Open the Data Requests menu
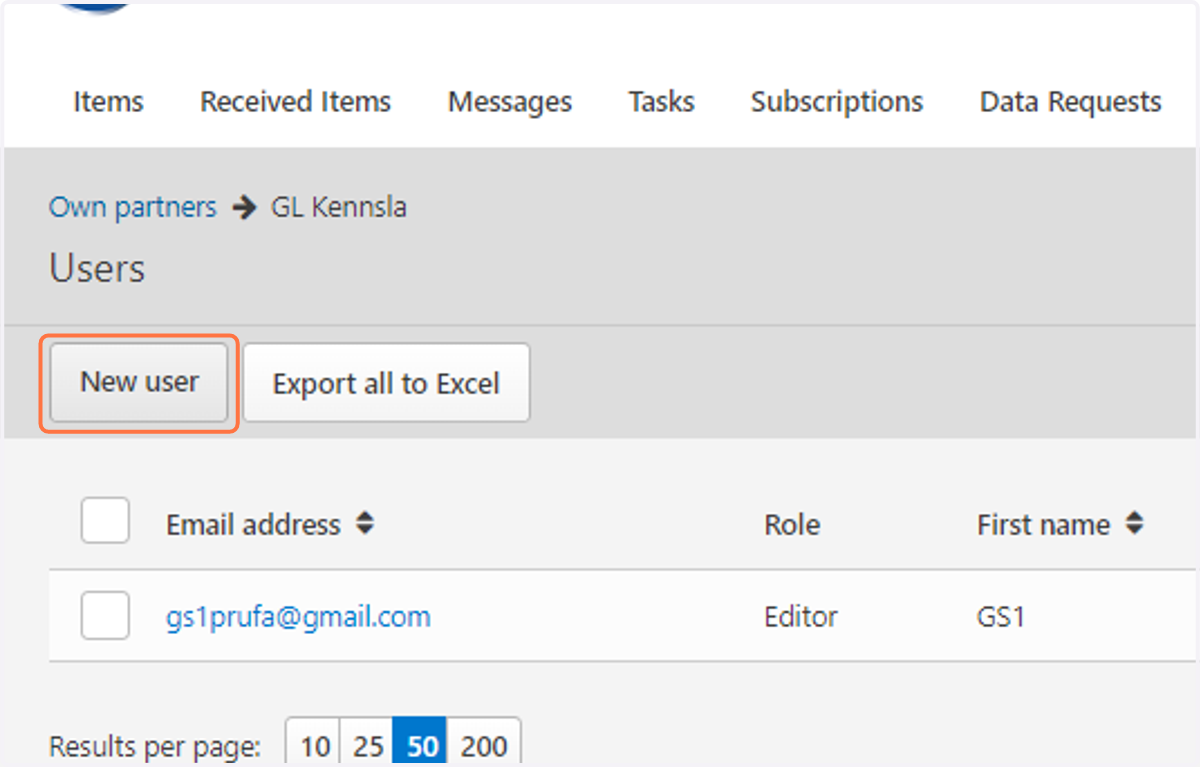The image size is (1200, 767). click(1070, 102)
